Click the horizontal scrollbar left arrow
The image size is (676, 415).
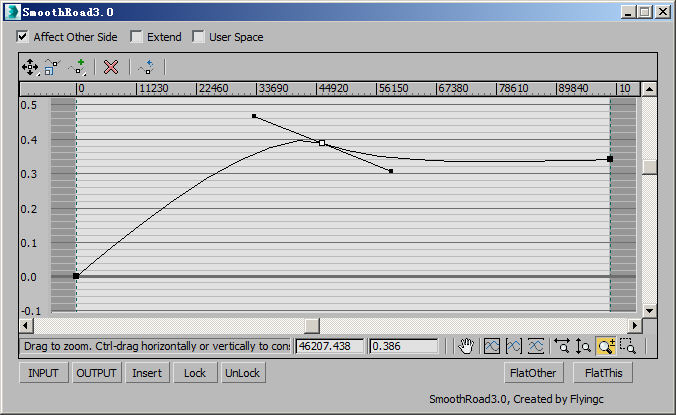pyautogui.click(x=26, y=325)
